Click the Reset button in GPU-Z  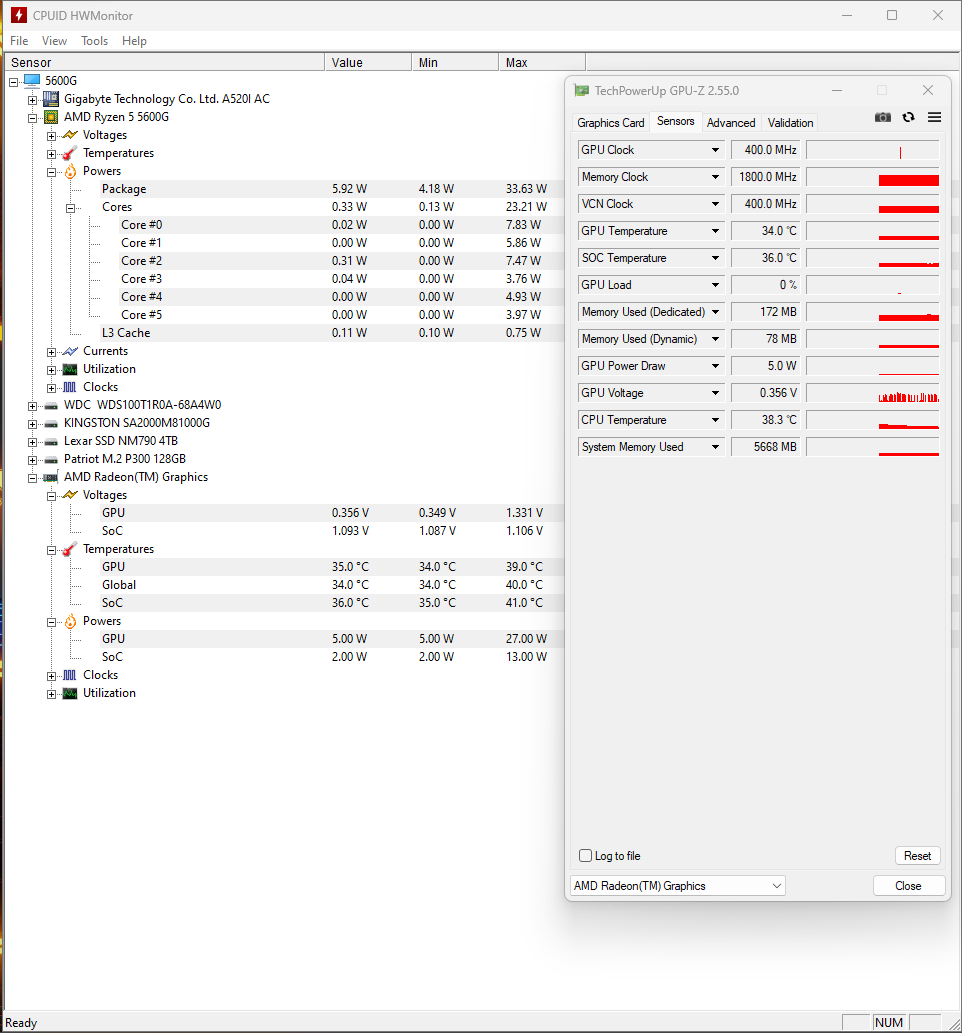point(917,856)
